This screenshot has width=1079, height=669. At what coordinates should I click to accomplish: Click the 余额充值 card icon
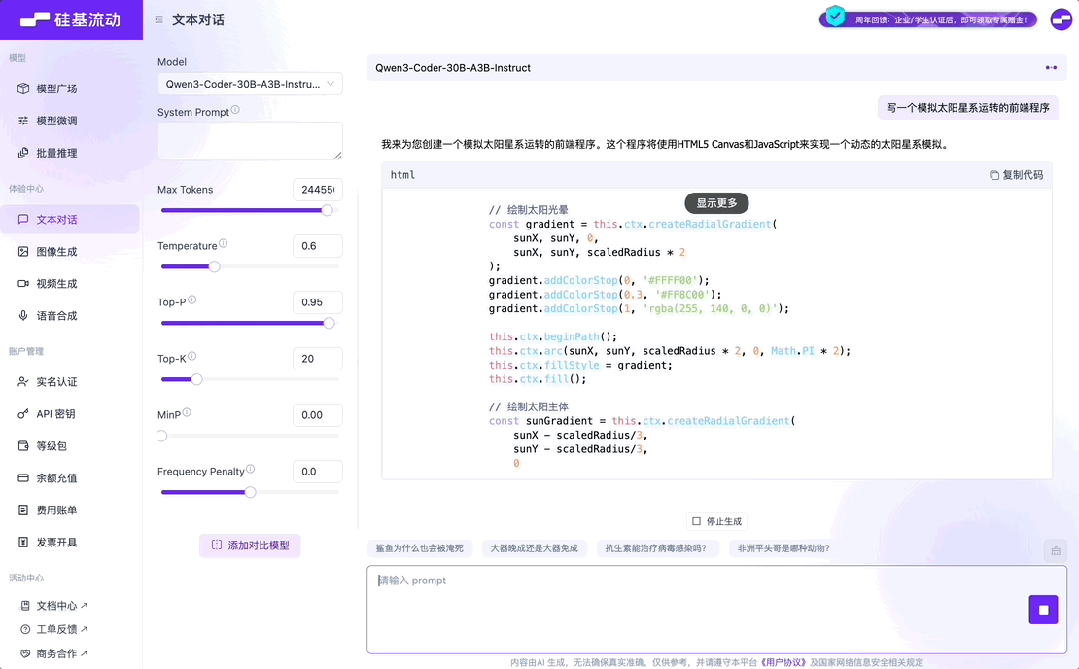click(x=23, y=478)
